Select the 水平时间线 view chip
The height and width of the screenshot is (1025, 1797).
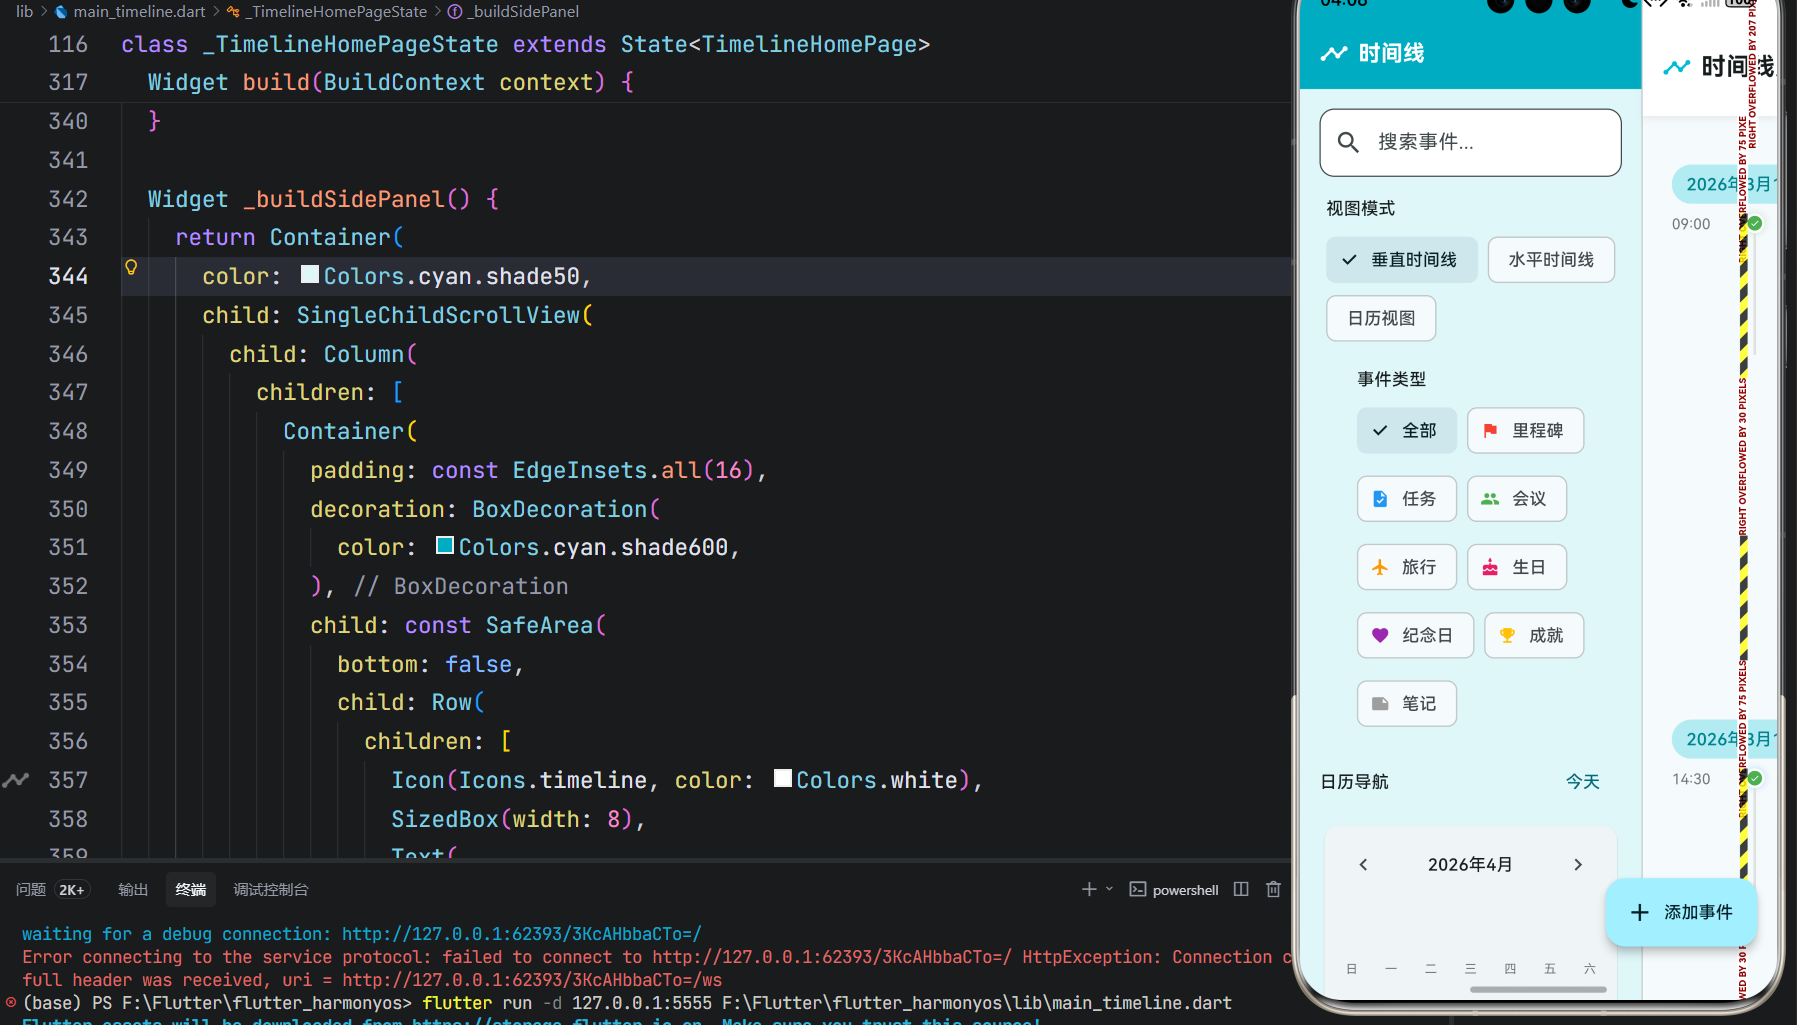click(x=1551, y=260)
